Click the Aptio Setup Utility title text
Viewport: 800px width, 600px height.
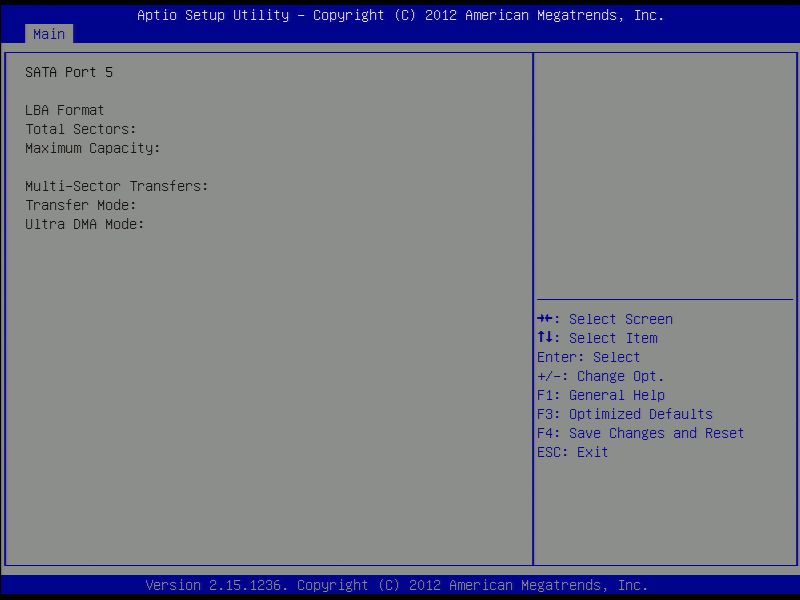coord(401,15)
